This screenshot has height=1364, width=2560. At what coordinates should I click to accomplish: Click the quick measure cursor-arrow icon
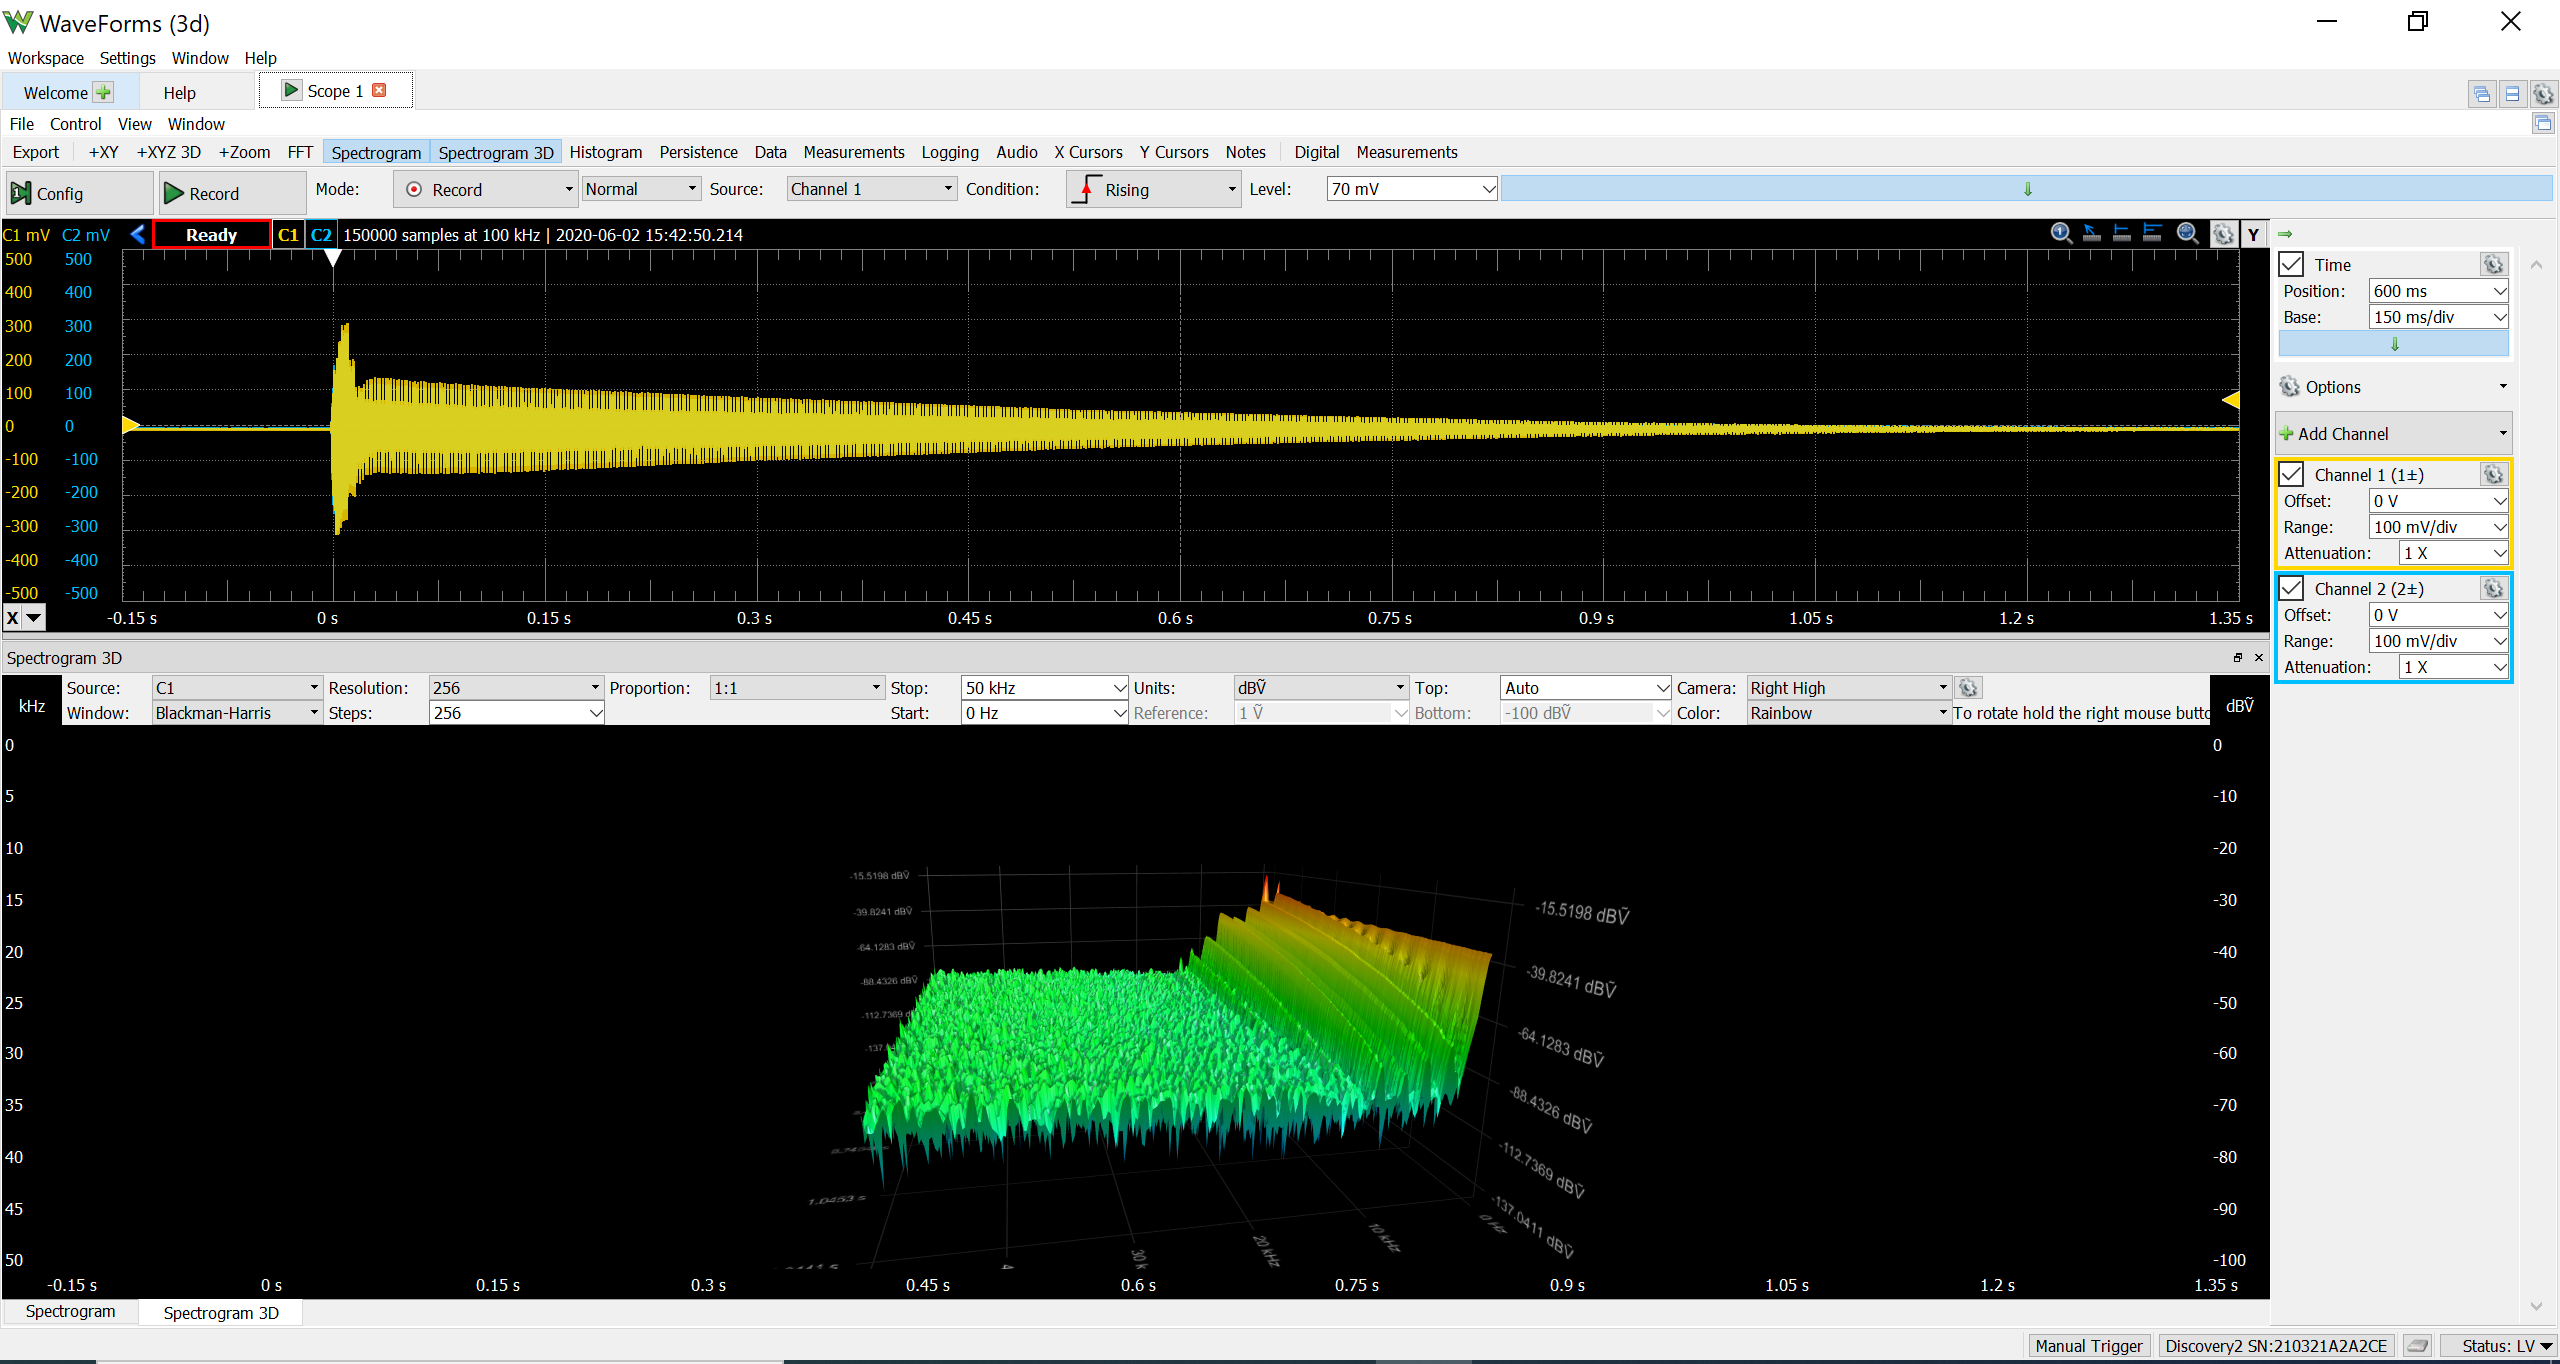coord(2092,234)
